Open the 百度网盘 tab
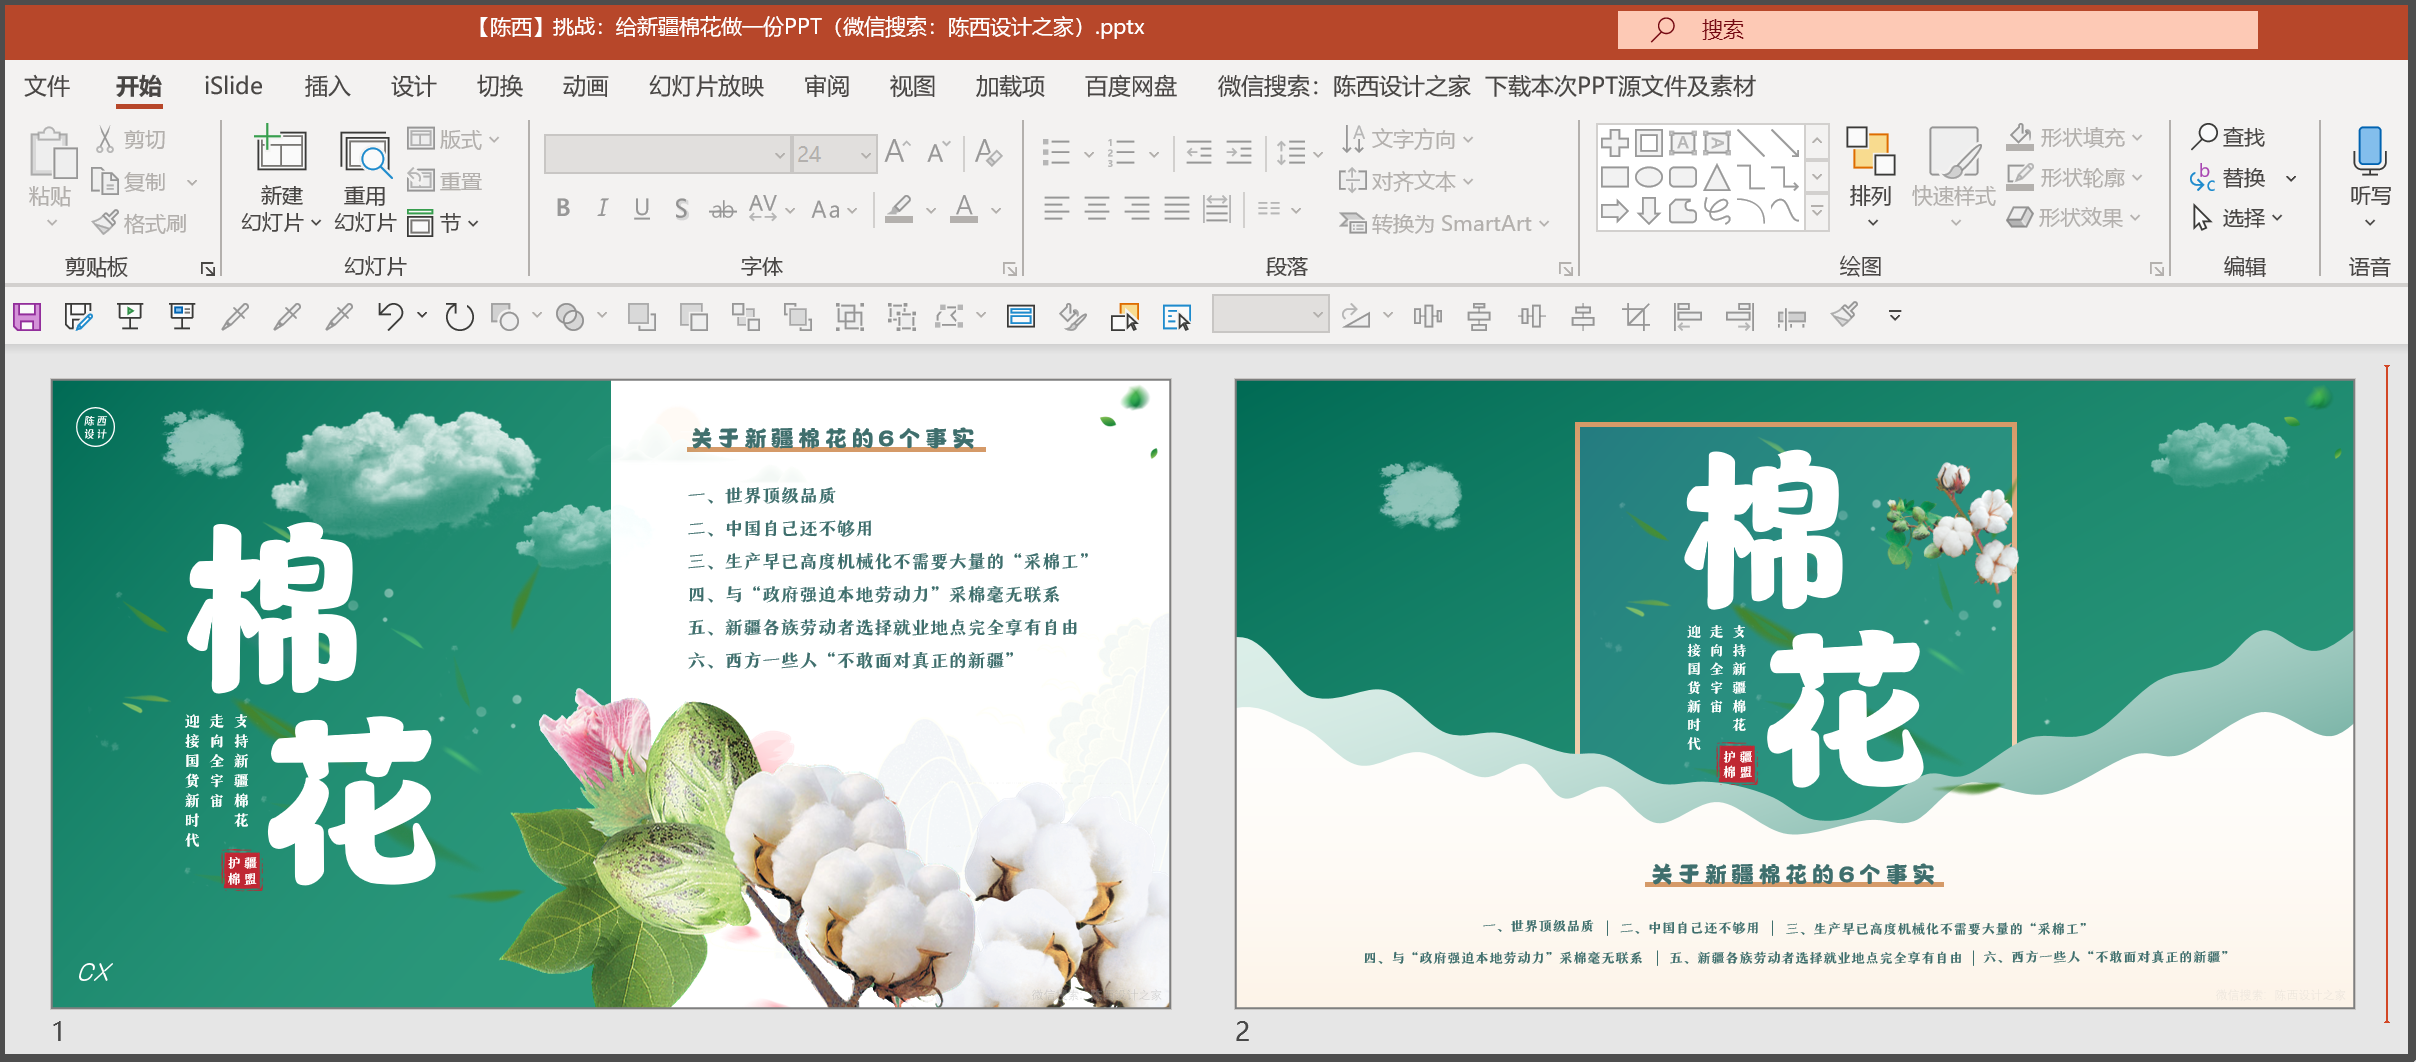Screen dimensions: 2416x1062 (1131, 86)
